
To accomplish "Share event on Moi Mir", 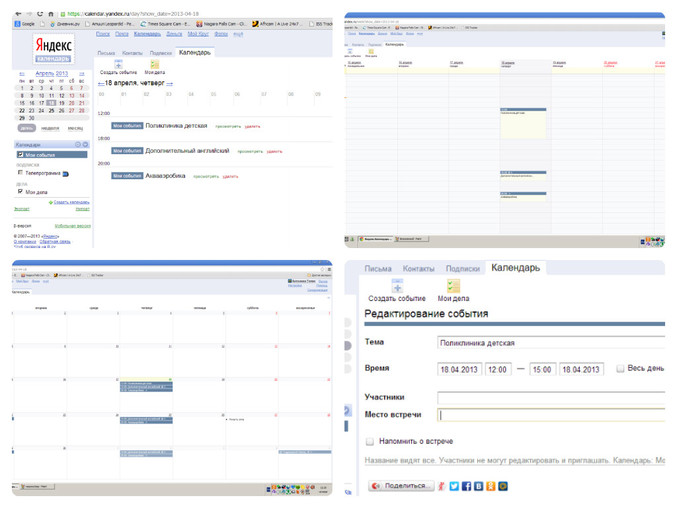I will click(x=503, y=486).
